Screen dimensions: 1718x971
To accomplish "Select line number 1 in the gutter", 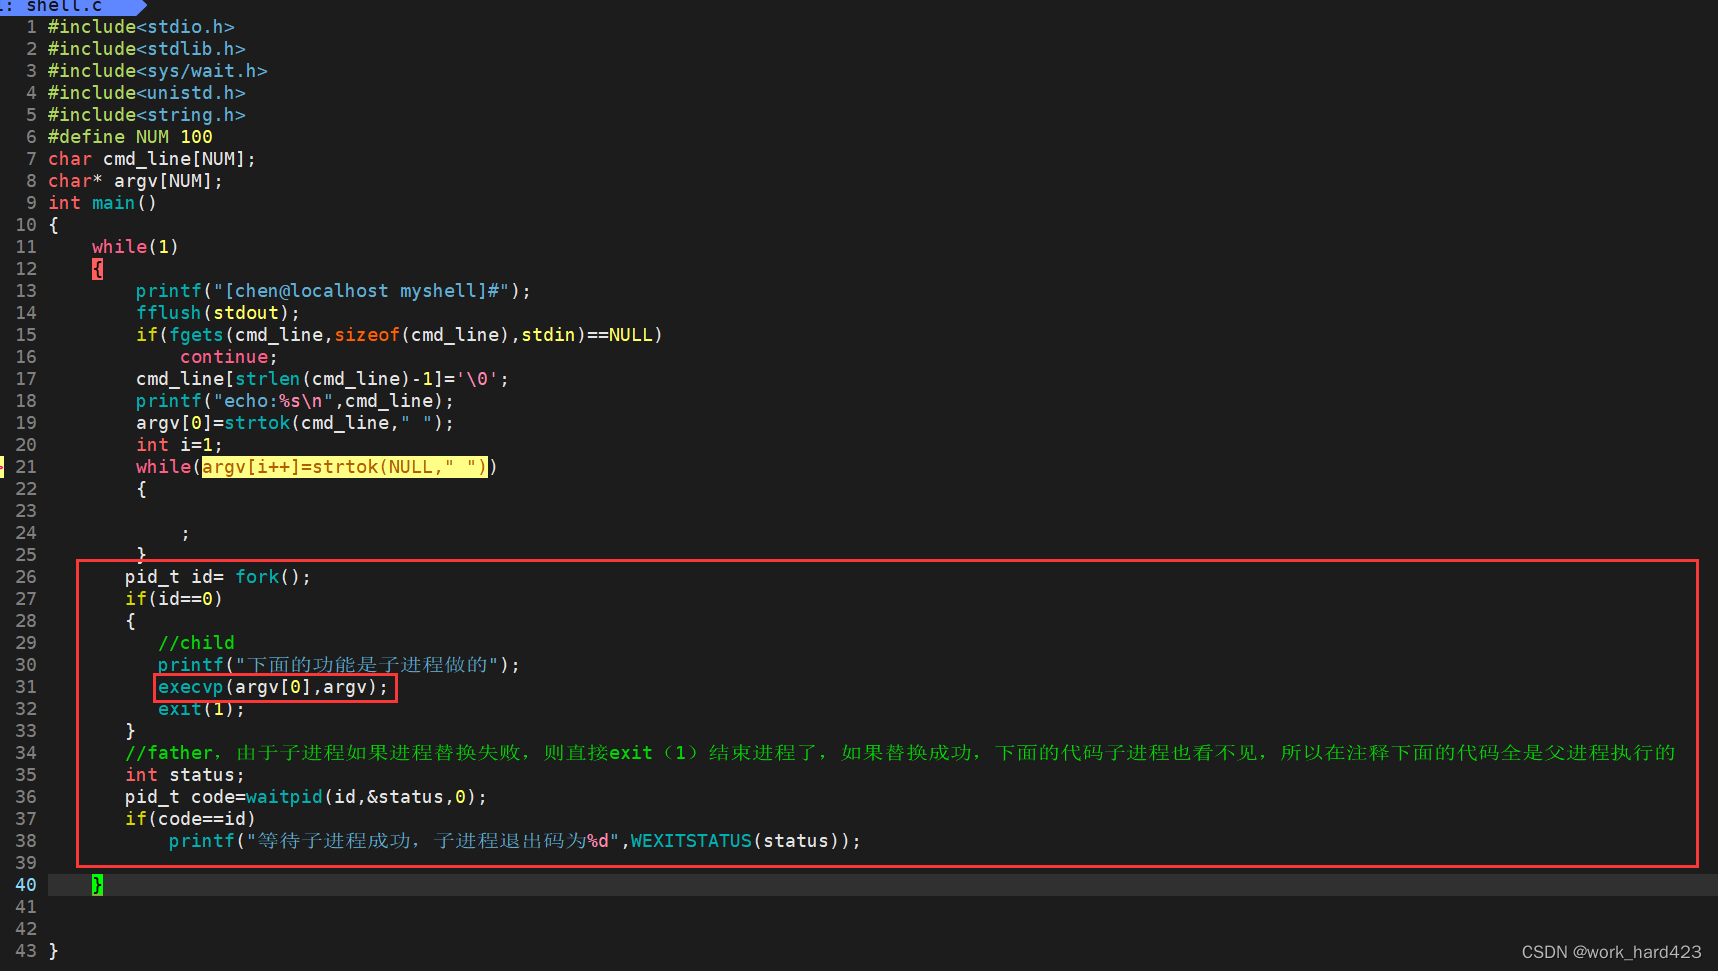I will [30, 26].
